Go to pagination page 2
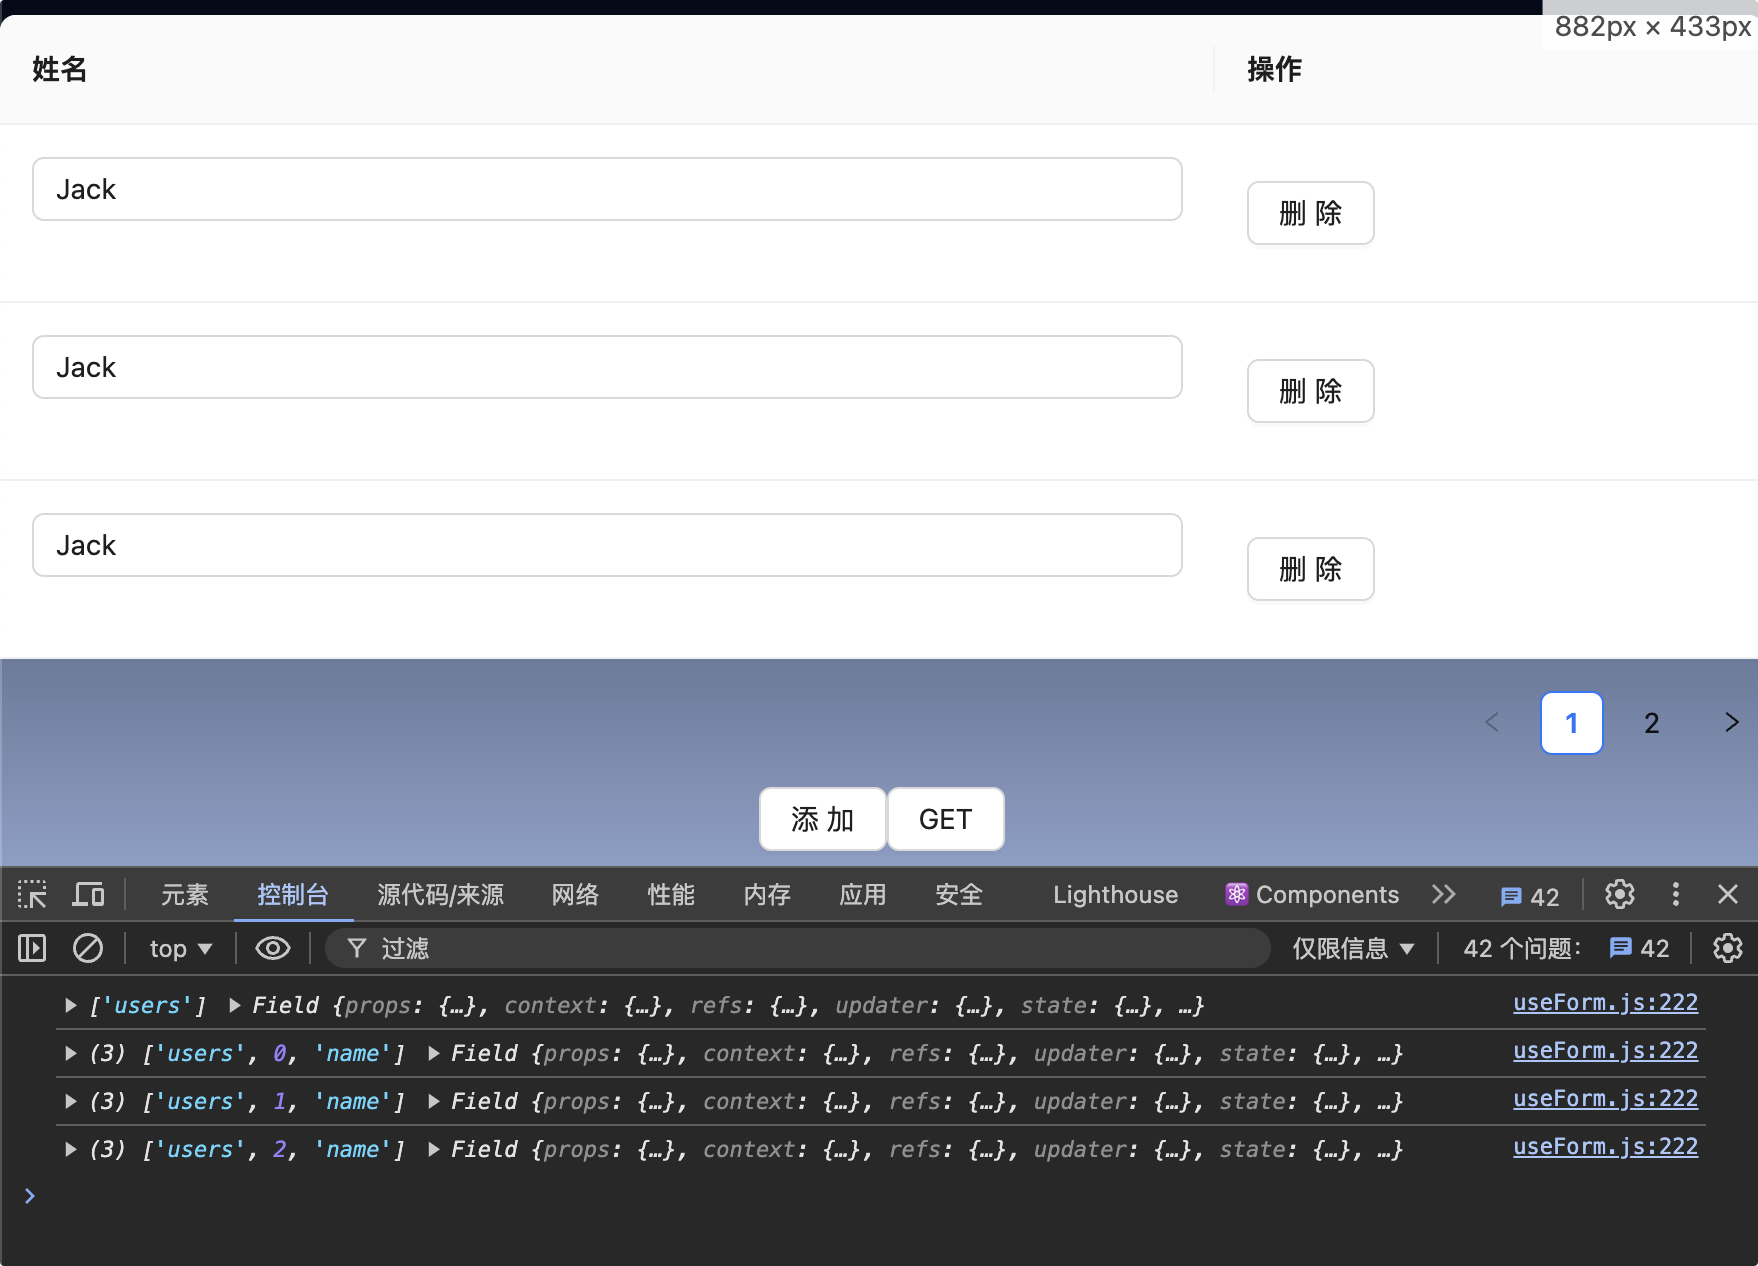 [x=1651, y=723]
